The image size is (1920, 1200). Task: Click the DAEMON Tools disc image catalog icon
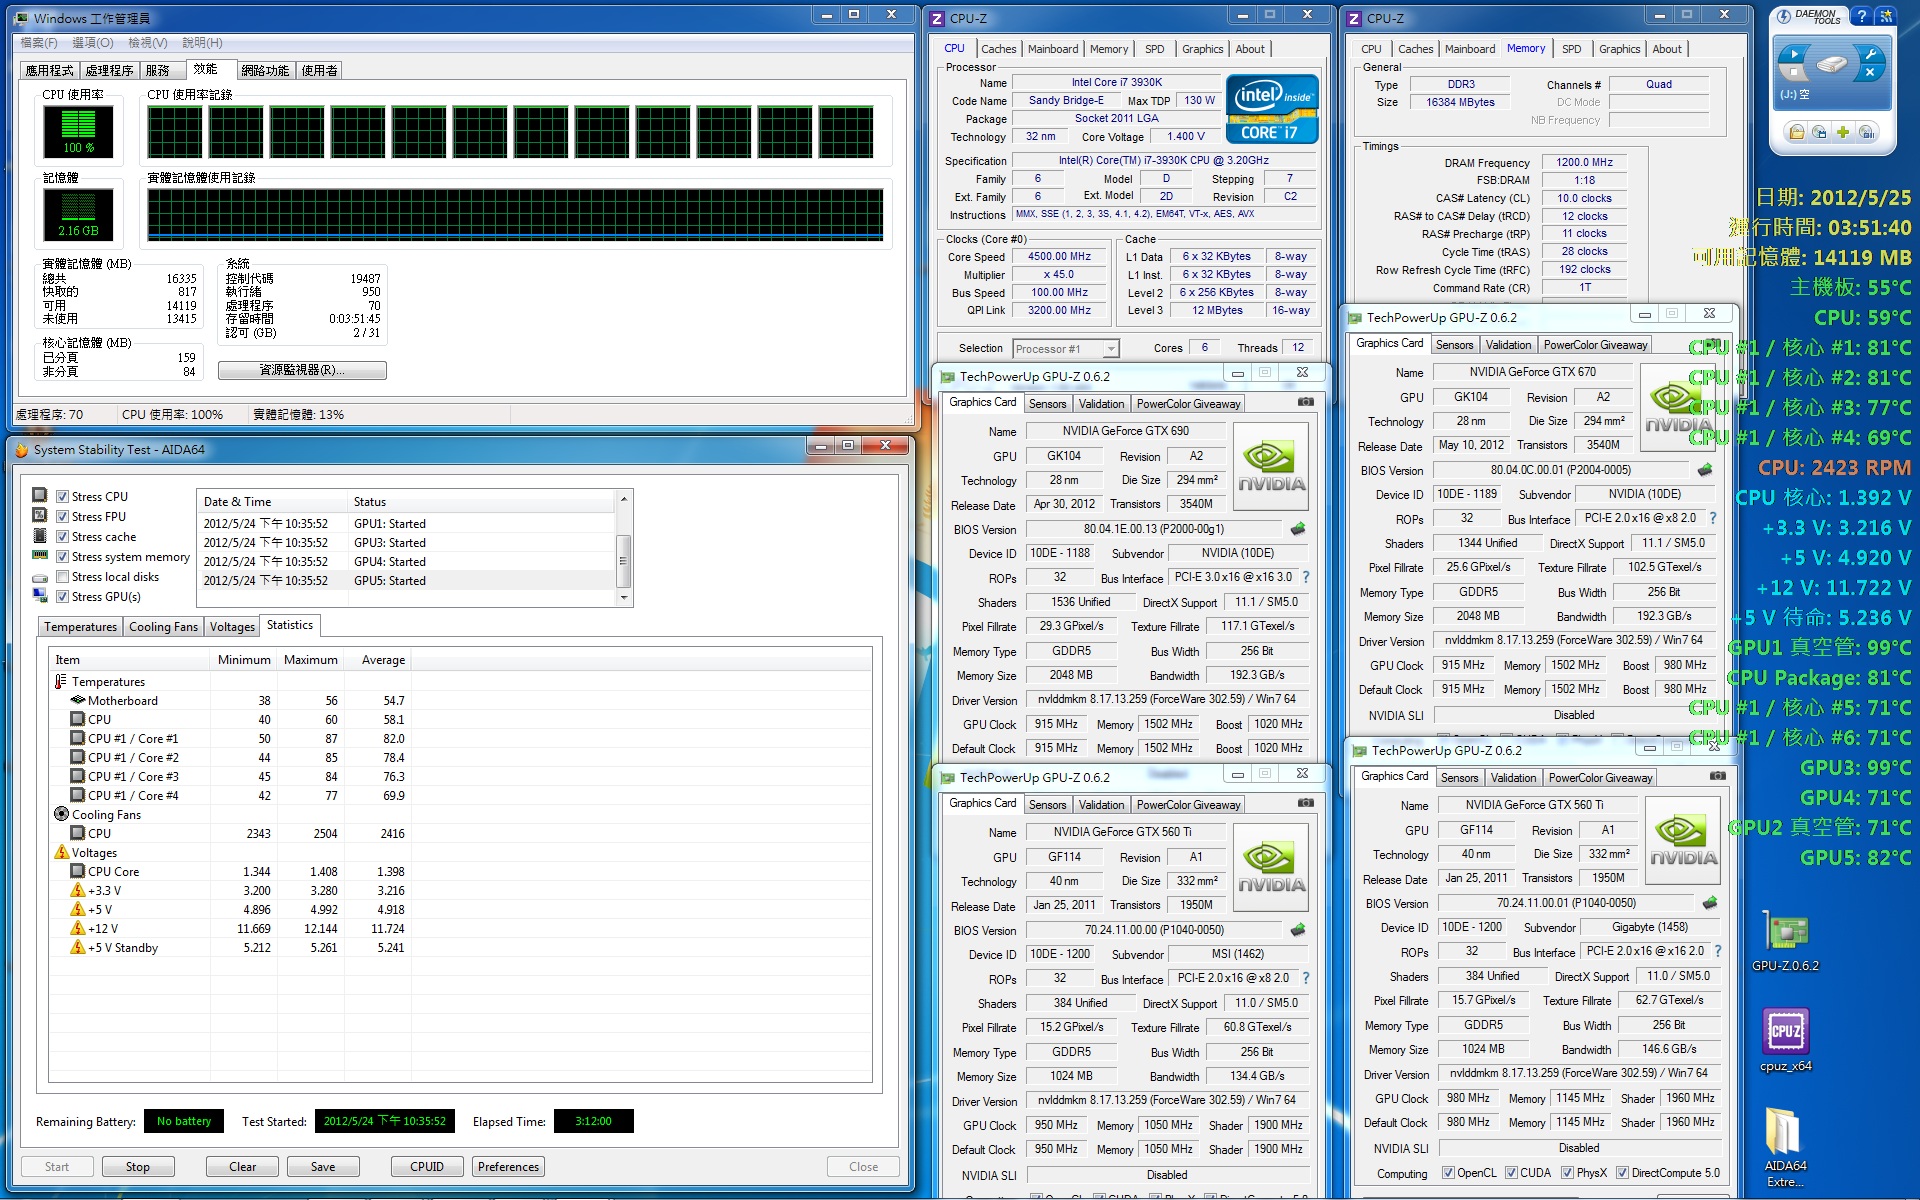tap(1820, 132)
